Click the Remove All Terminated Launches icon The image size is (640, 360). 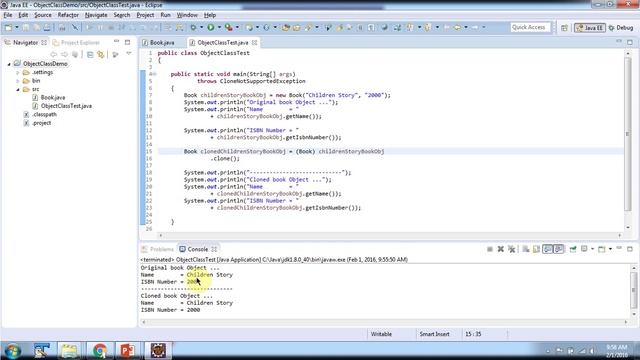(x=511, y=249)
